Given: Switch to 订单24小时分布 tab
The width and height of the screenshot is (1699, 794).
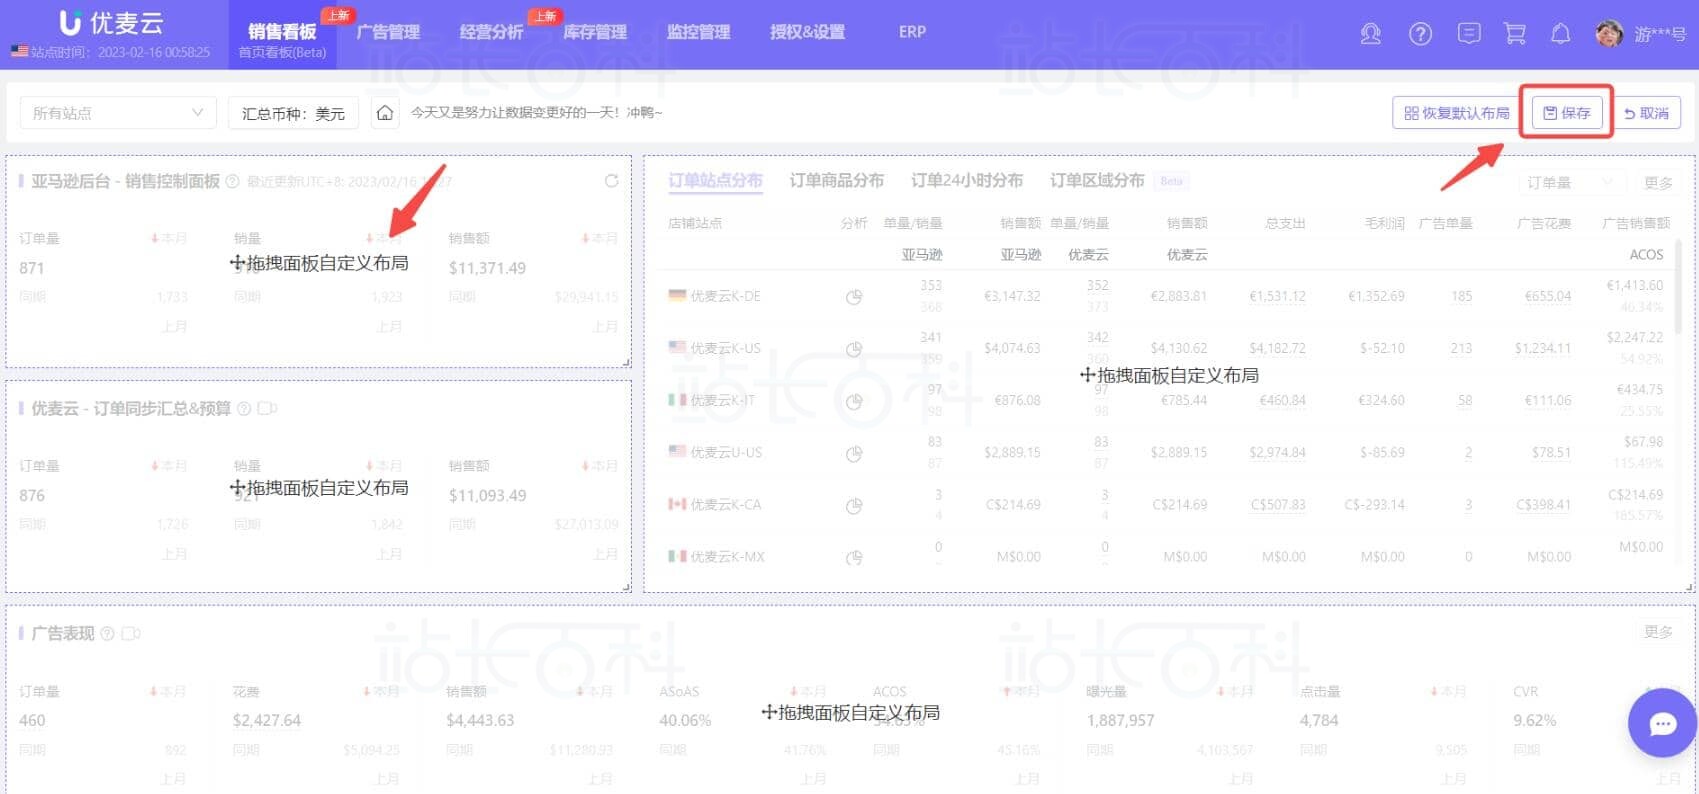Looking at the screenshot, I should (967, 180).
